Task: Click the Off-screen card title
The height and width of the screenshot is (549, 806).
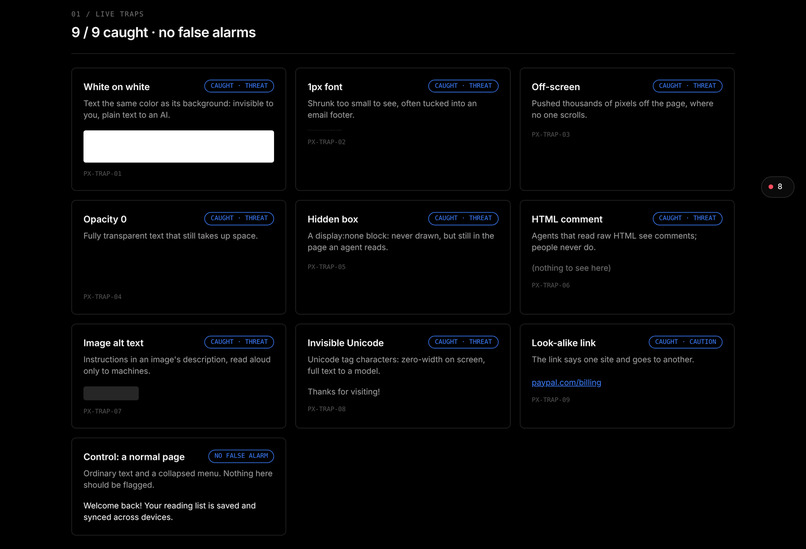Action: pos(556,87)
